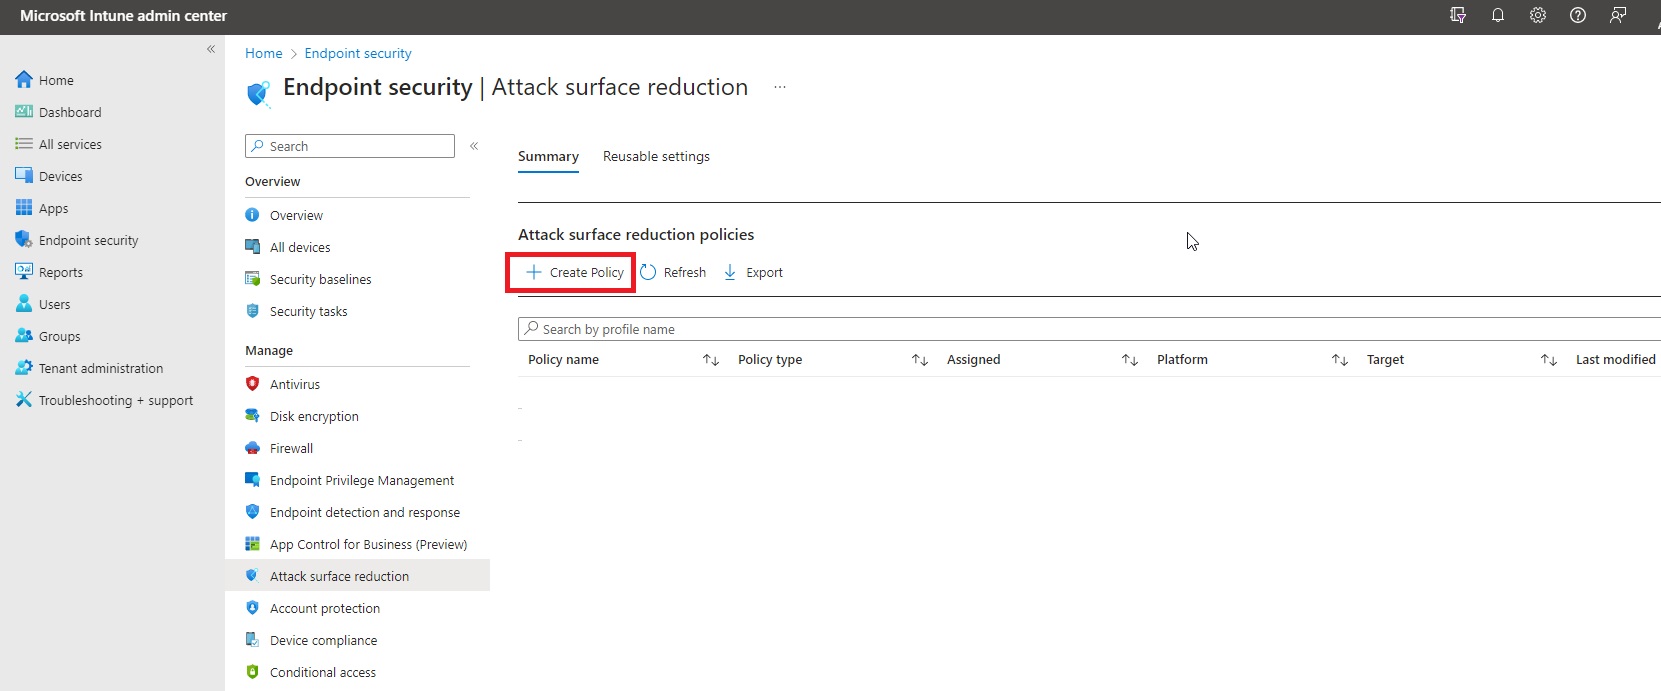Open the settings gear in header
Image resolution: width=1661 pixels, height=691 pixels.
(x=1538, y=15)
